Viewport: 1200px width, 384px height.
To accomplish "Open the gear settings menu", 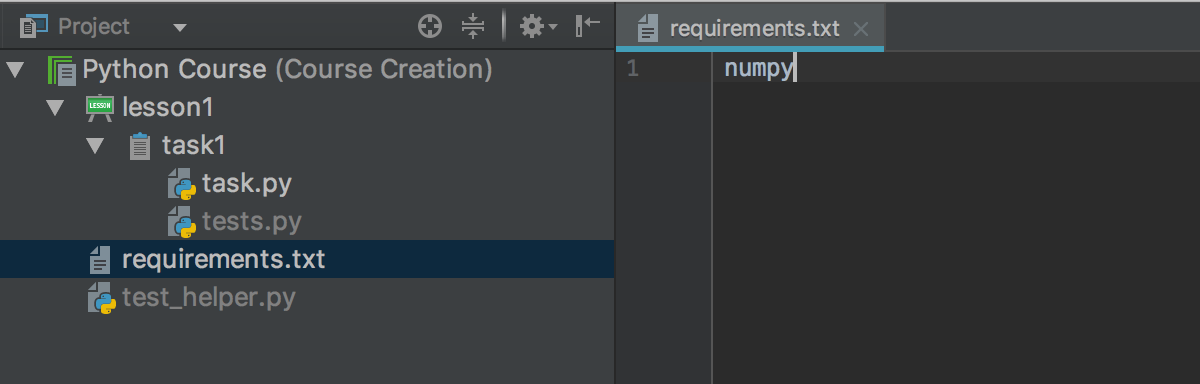I will 538,27.
